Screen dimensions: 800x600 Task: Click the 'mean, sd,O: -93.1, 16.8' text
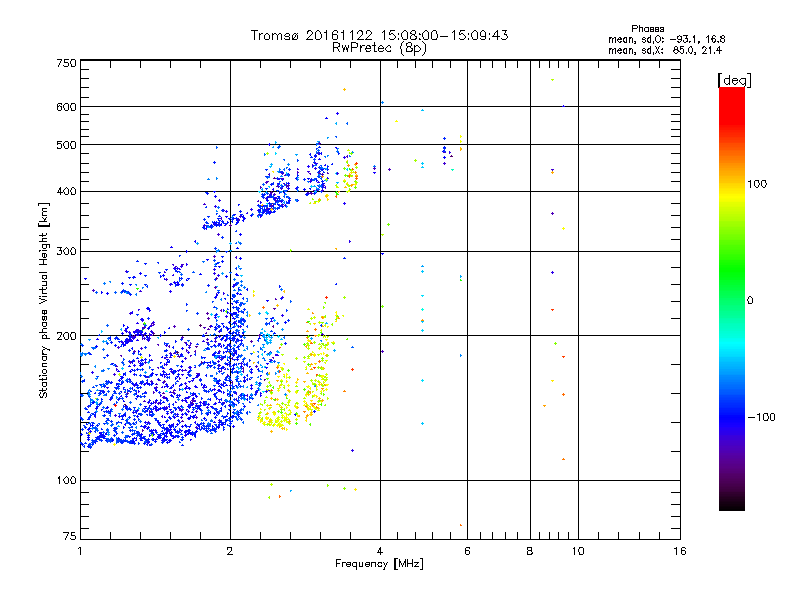(666, 39)
